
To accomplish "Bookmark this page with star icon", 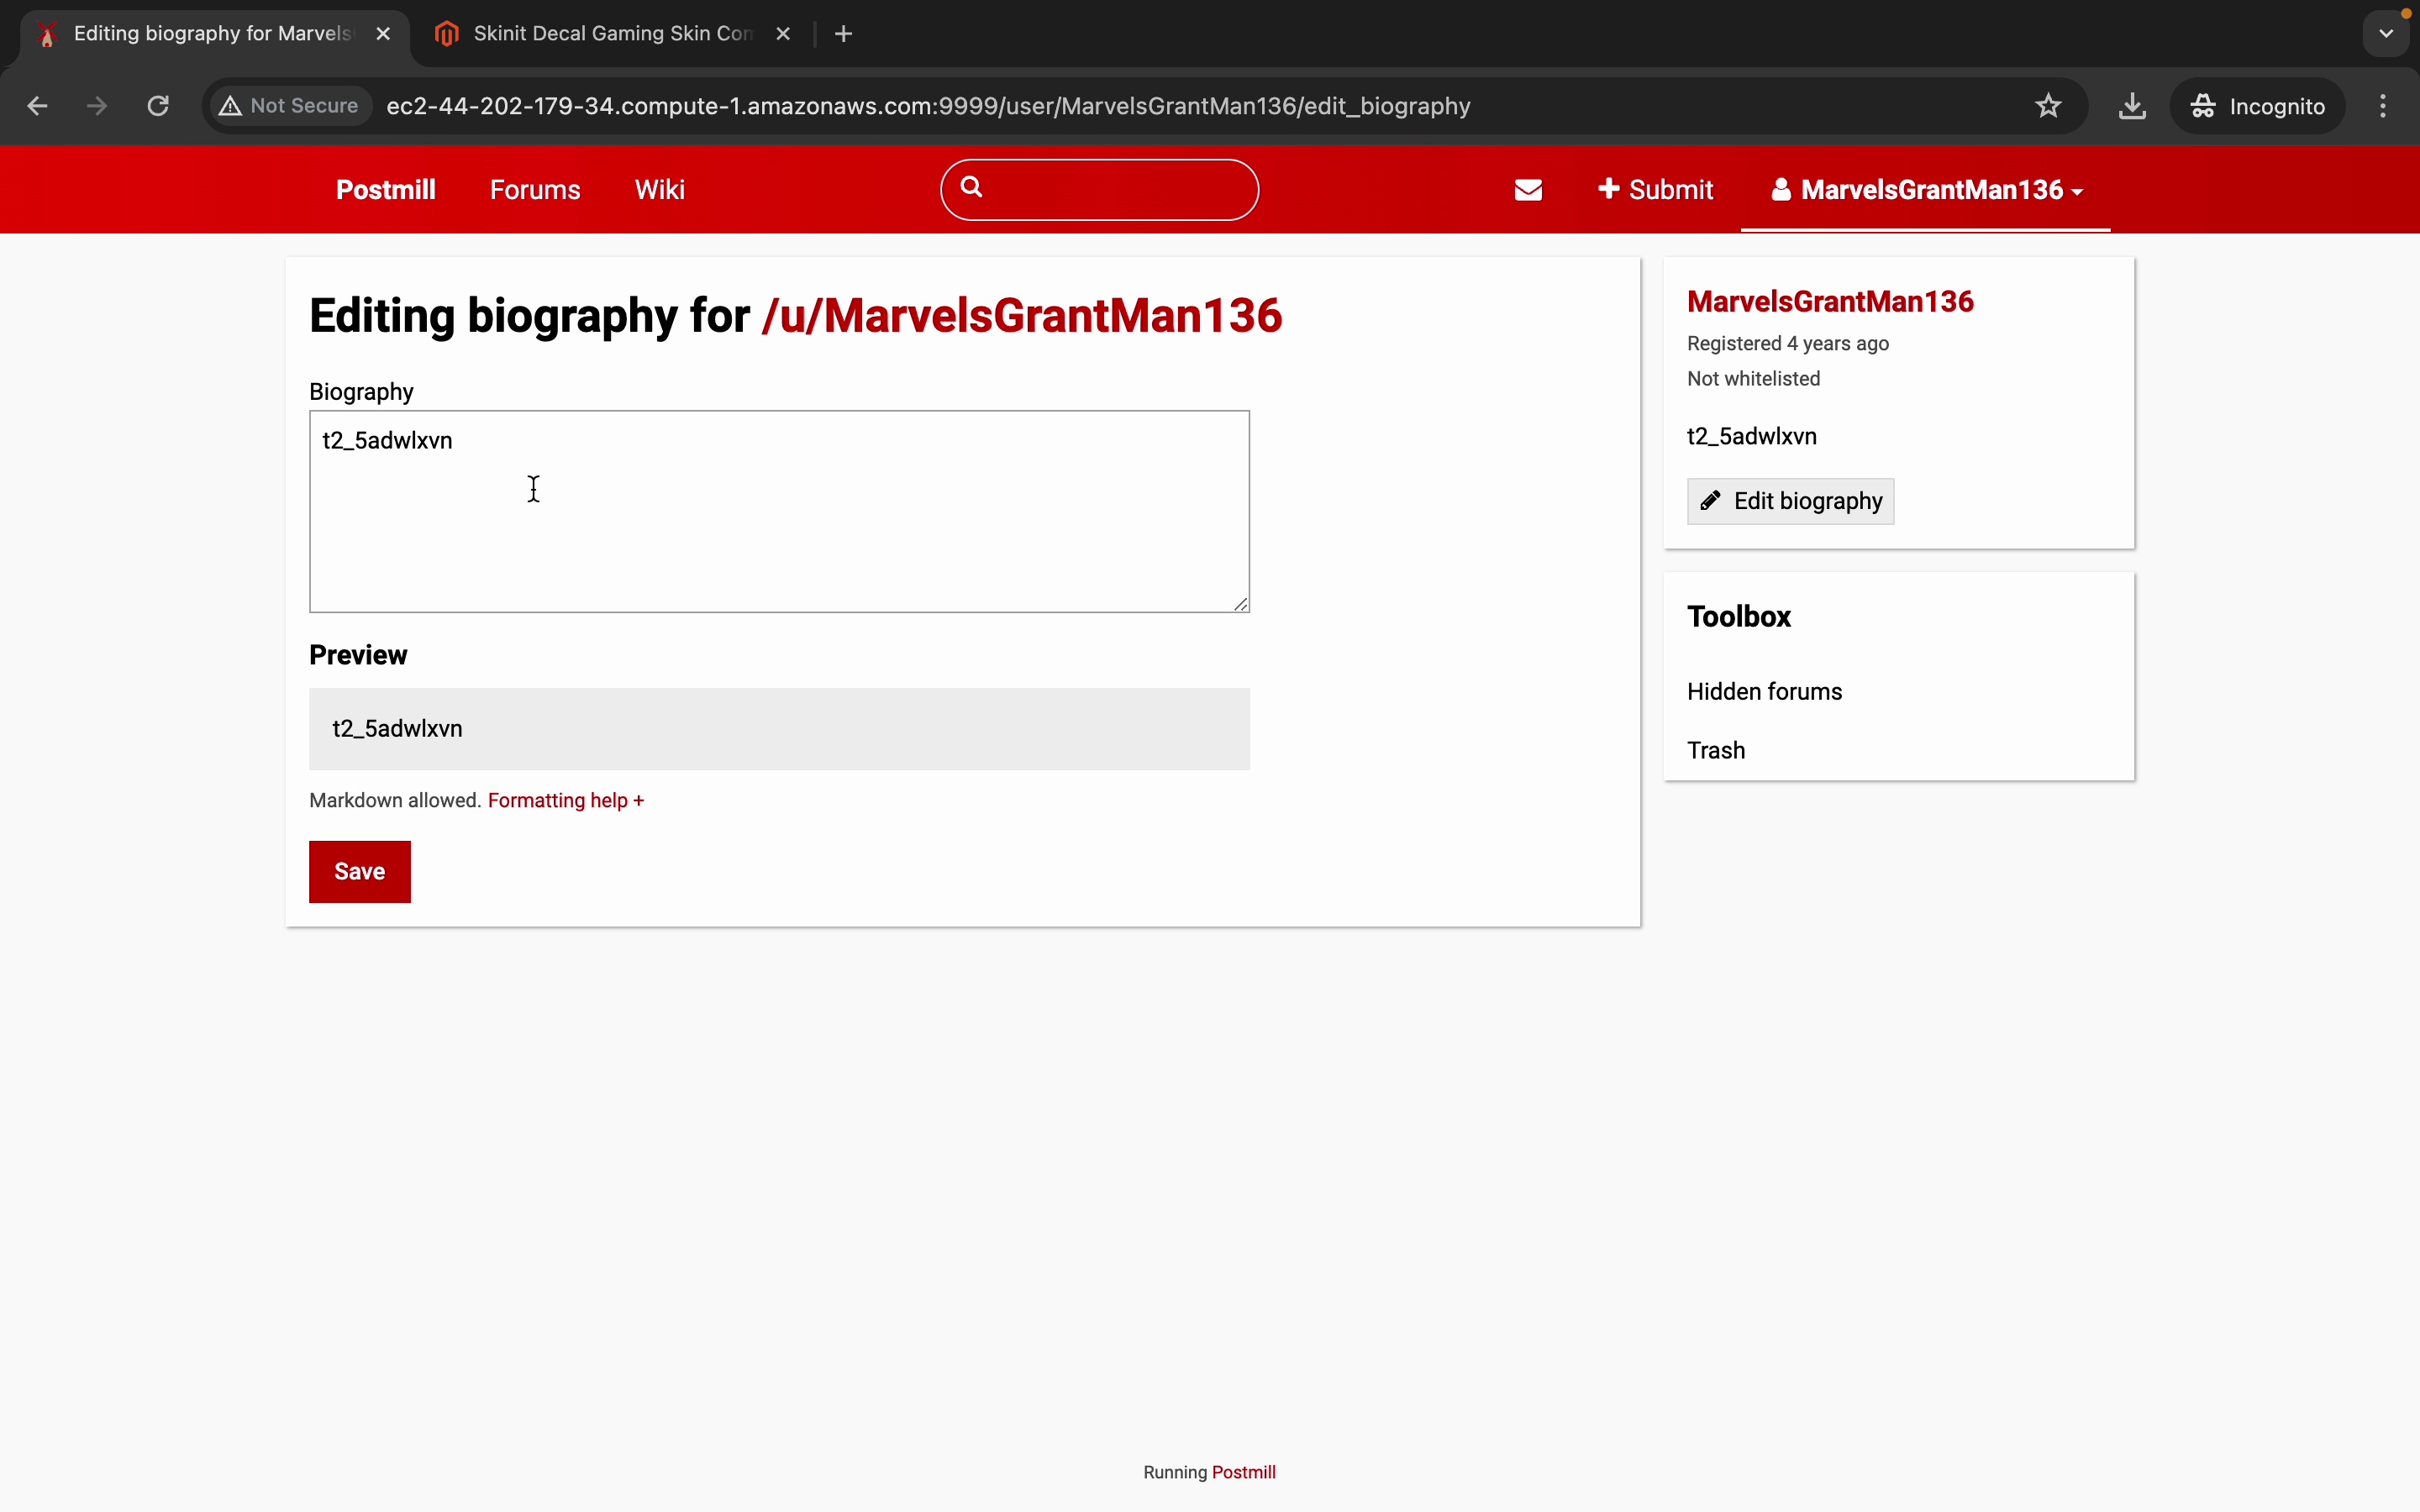I will pyautogui.click(x=2048, y=106).
